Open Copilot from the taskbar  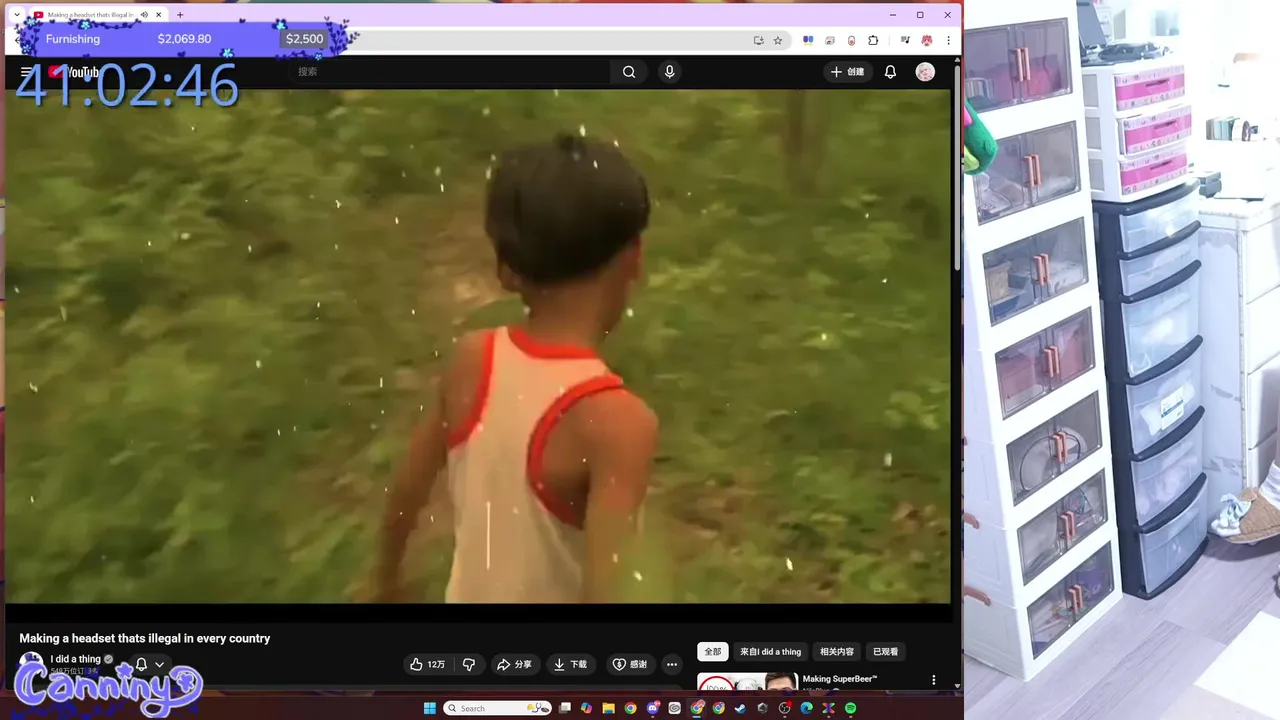point(586,708)
